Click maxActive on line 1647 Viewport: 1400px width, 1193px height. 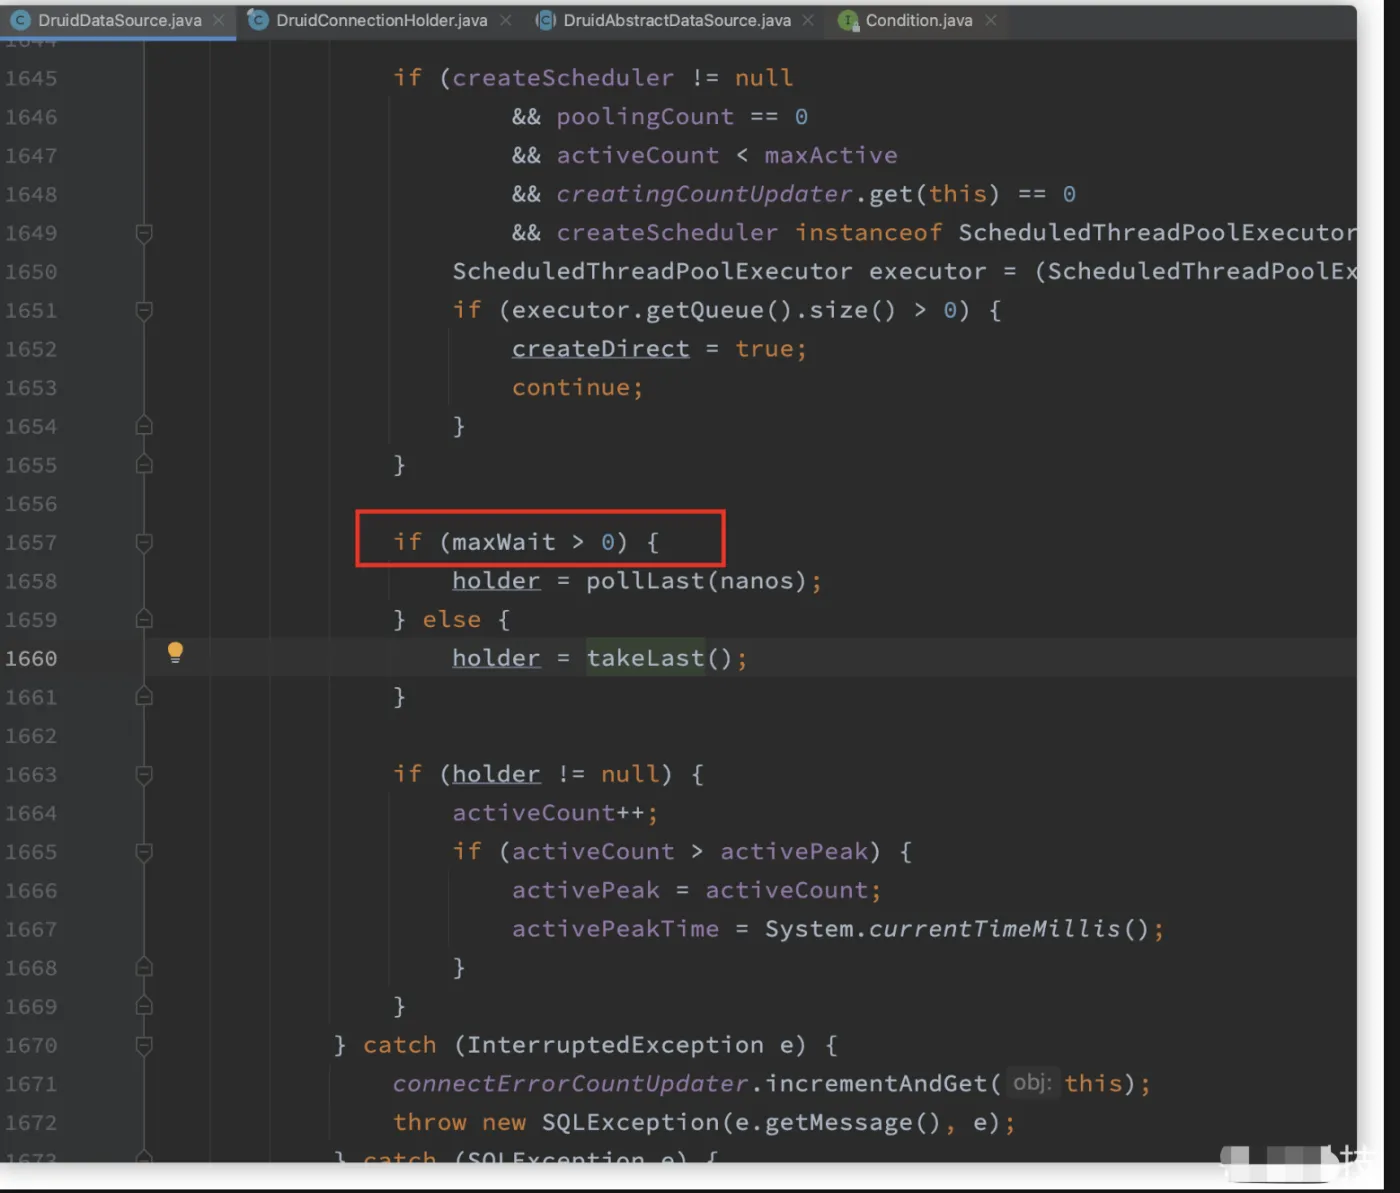click(x=831, y=155)
